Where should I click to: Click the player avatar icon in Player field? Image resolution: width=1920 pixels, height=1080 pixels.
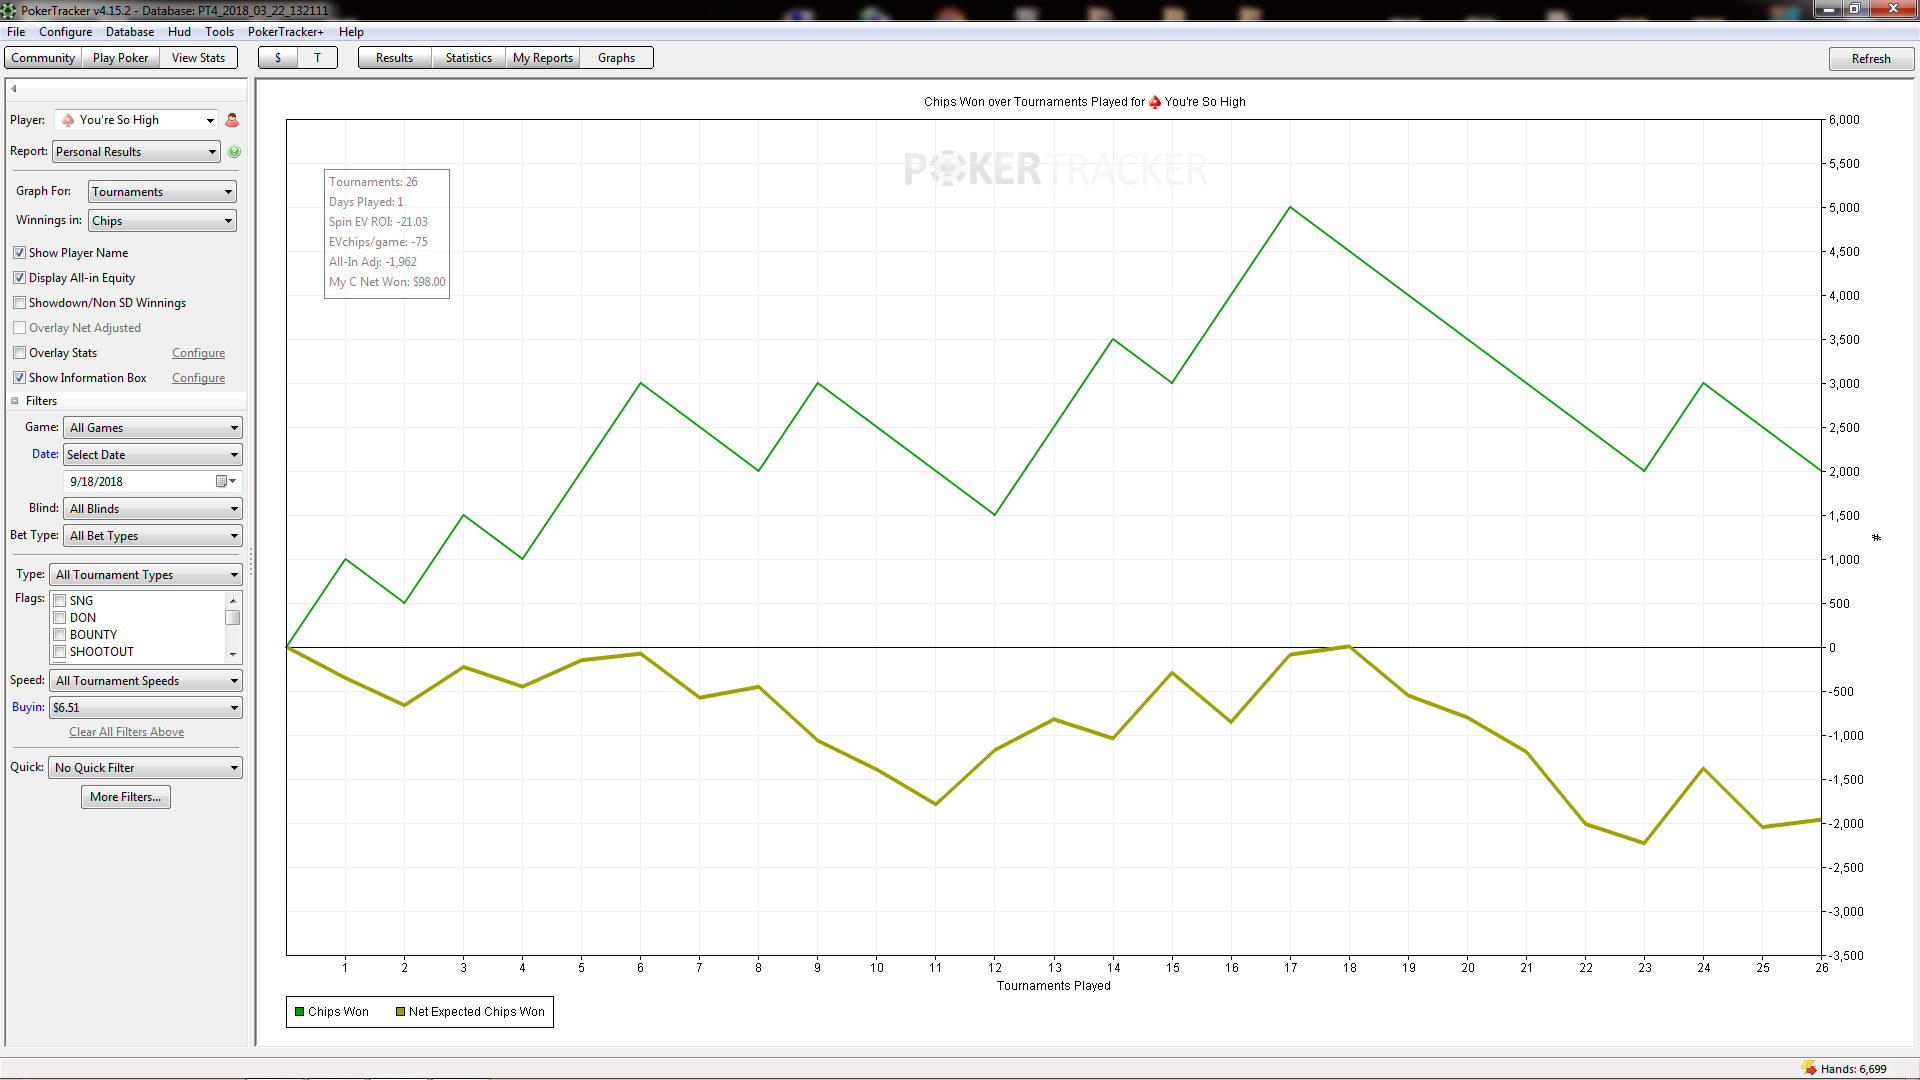(x=68, y=120)
